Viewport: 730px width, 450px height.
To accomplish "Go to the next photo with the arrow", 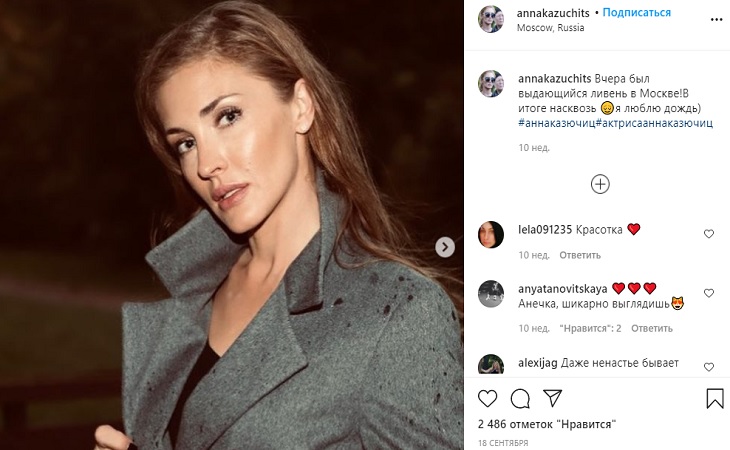I will click(445, 246).
